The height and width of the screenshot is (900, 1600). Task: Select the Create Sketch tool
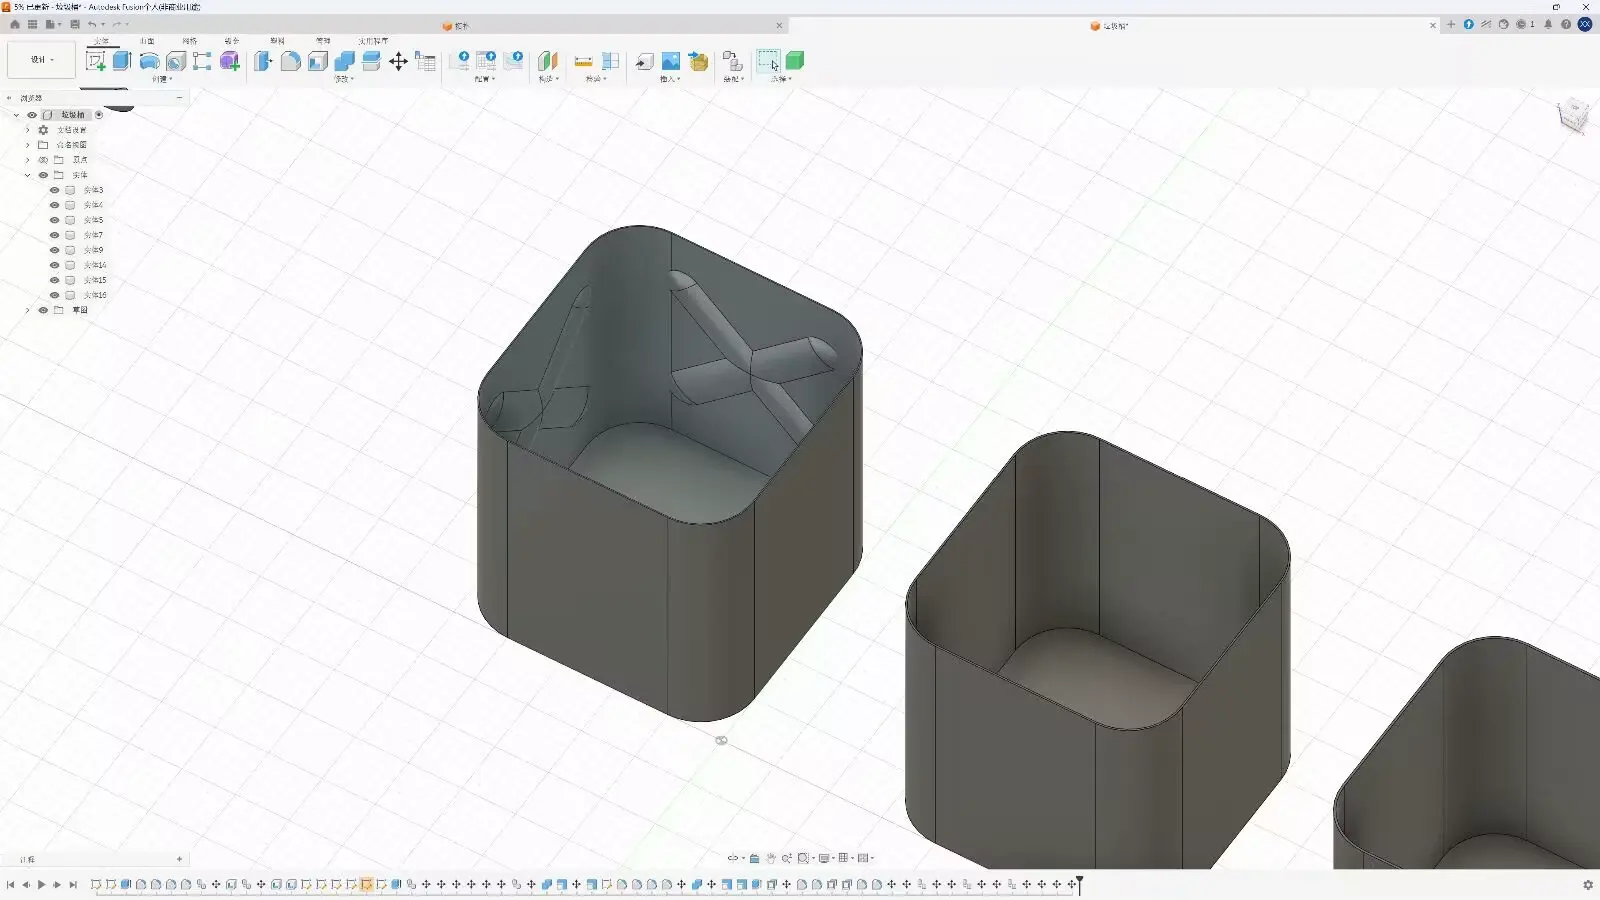click(96, 61)
